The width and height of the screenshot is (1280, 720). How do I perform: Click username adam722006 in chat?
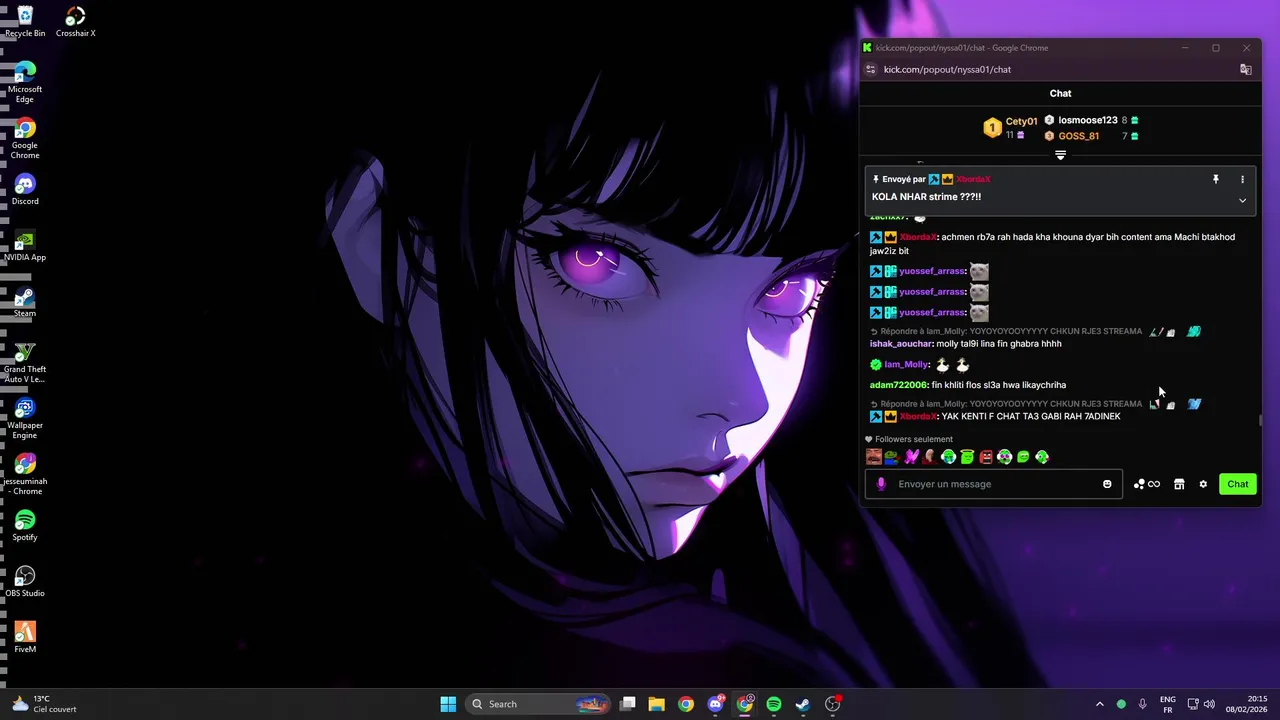898,385
